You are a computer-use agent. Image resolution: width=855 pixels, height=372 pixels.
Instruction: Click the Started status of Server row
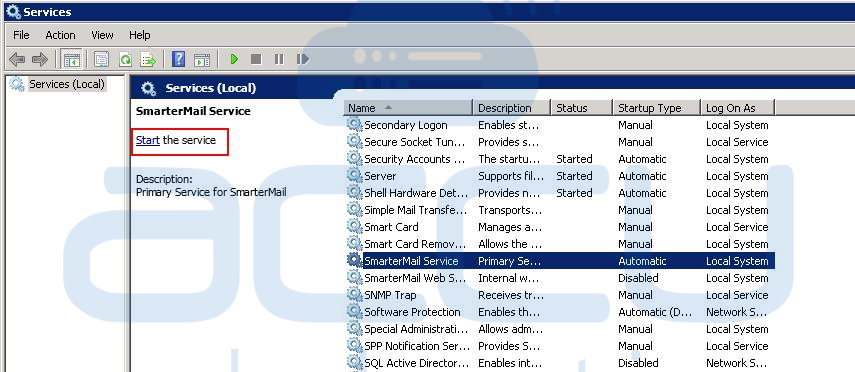(574, 176)
